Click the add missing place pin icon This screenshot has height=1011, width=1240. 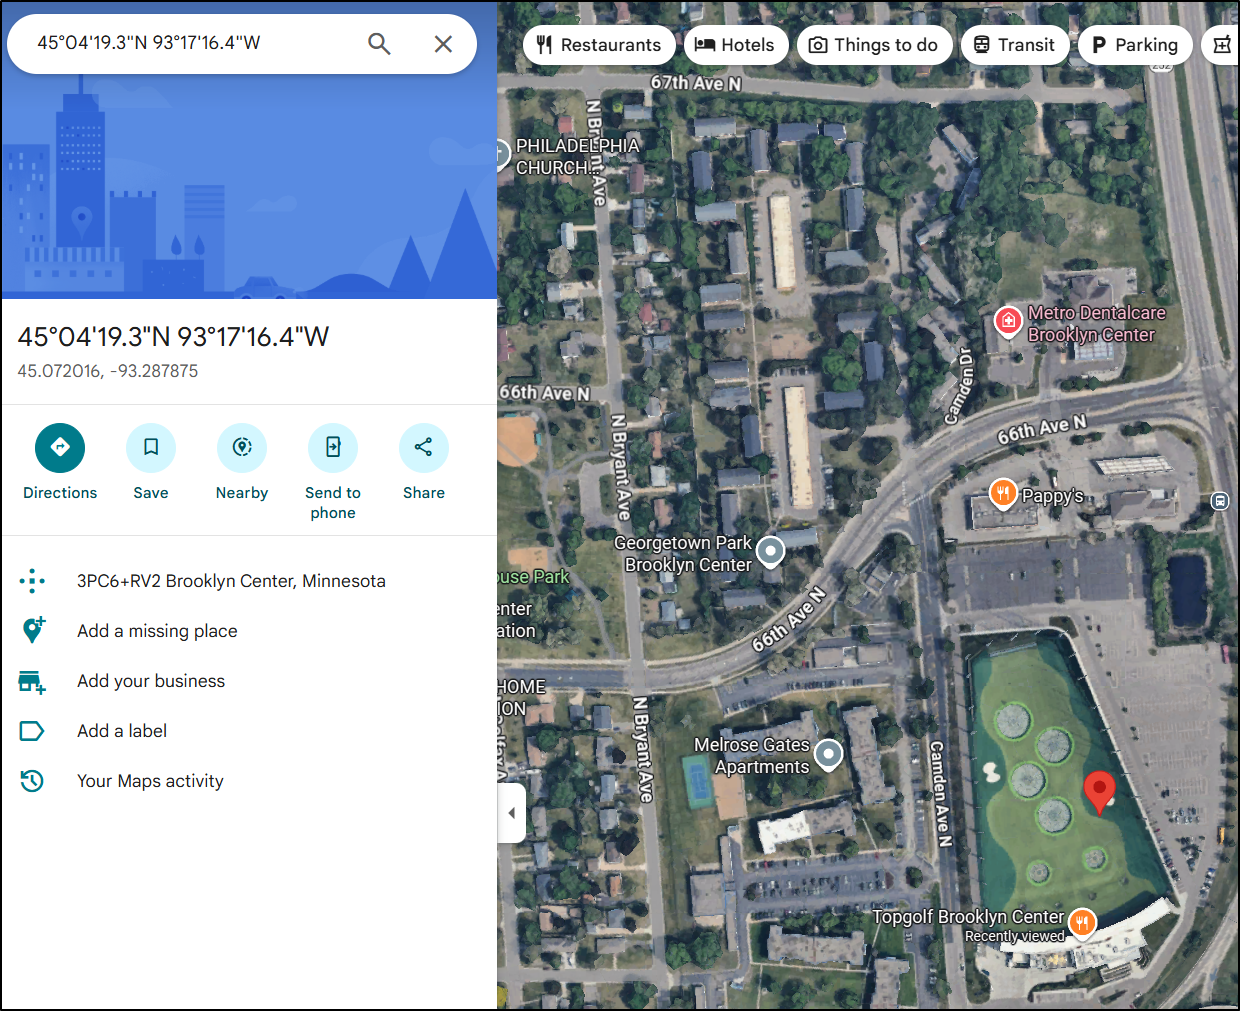32,631
